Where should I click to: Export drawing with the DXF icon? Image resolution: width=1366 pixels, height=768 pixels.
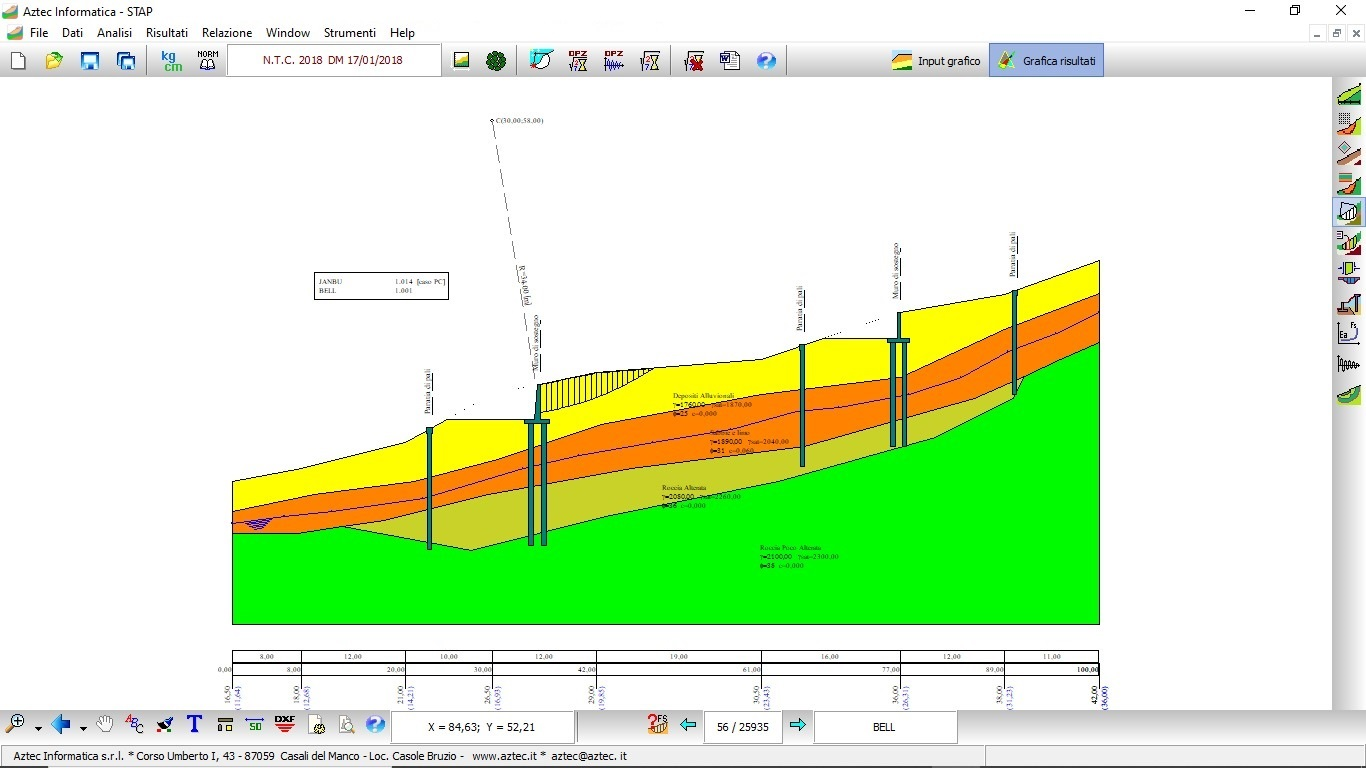click(x=285, y=724)
